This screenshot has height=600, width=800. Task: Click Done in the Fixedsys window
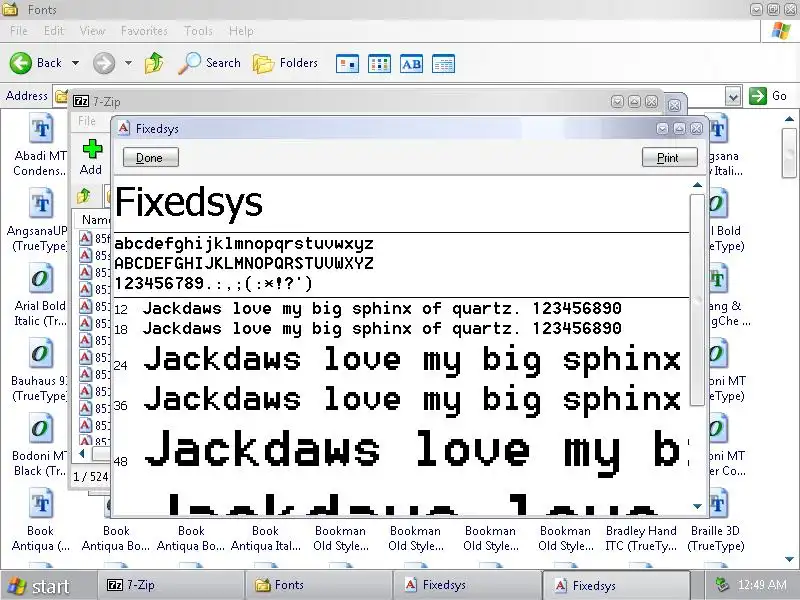151,157
